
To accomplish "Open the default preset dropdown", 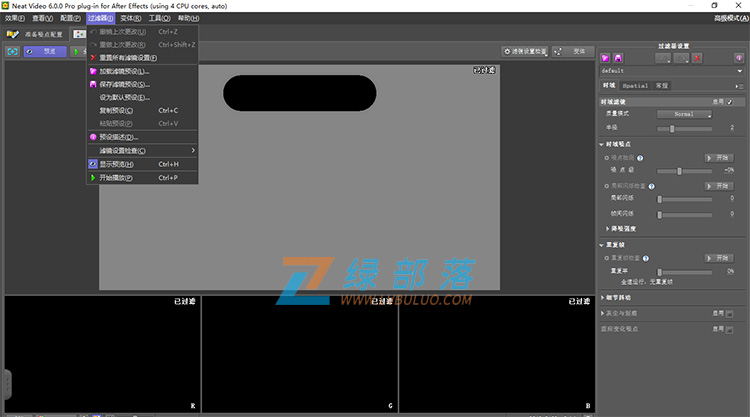I will 672,71.
